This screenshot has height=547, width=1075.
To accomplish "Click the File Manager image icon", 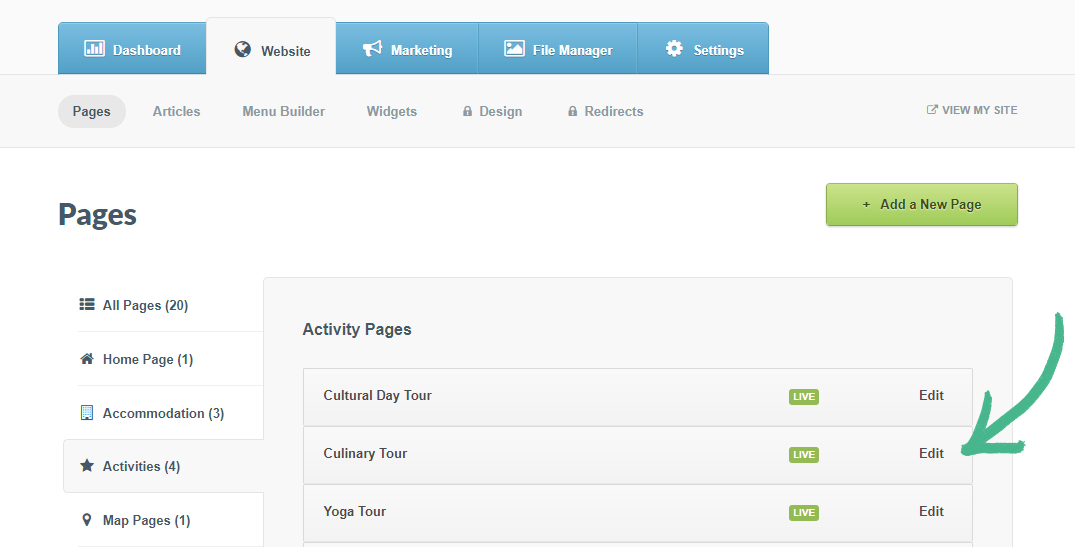I will 514,49.
